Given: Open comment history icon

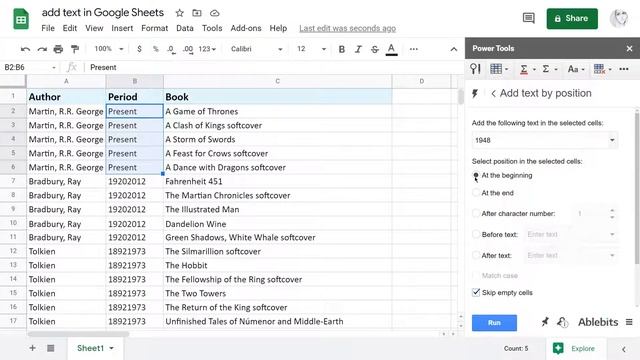Looking at the screenshot, I should (x=529, y=18).
